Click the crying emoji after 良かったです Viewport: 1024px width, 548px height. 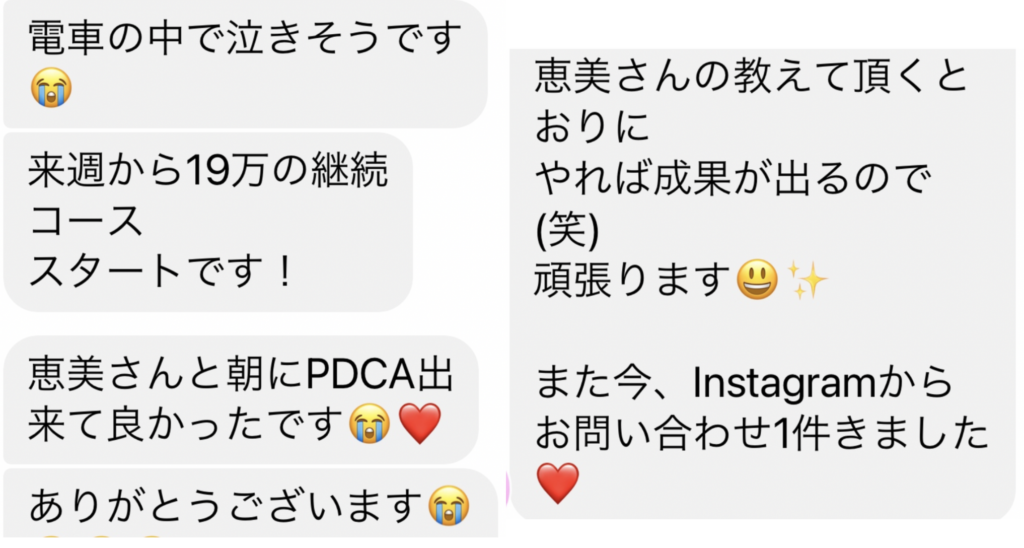point(370,424)
